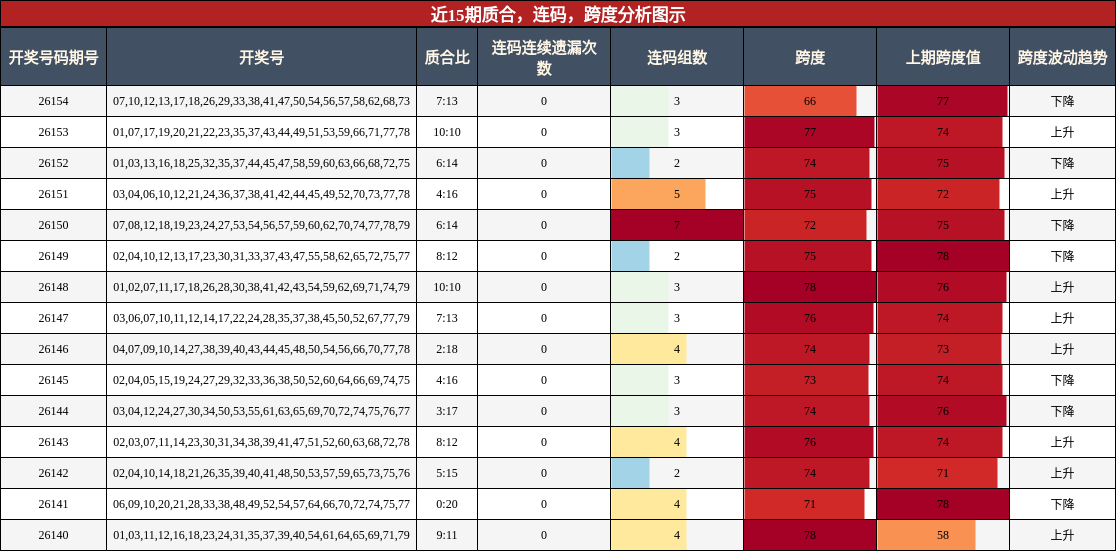Click the 下降 trend in row 26141
1116x551 pixels.
click(1063, 503)
